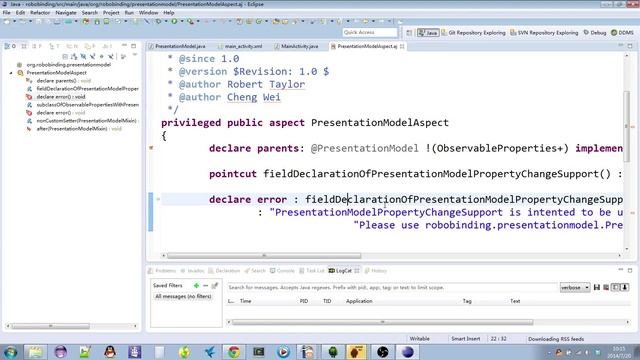Open the Navigate menu
Image resolution: width=640 pixels, height=360 pixels.
pyautogui.click(x=66, y=13)
